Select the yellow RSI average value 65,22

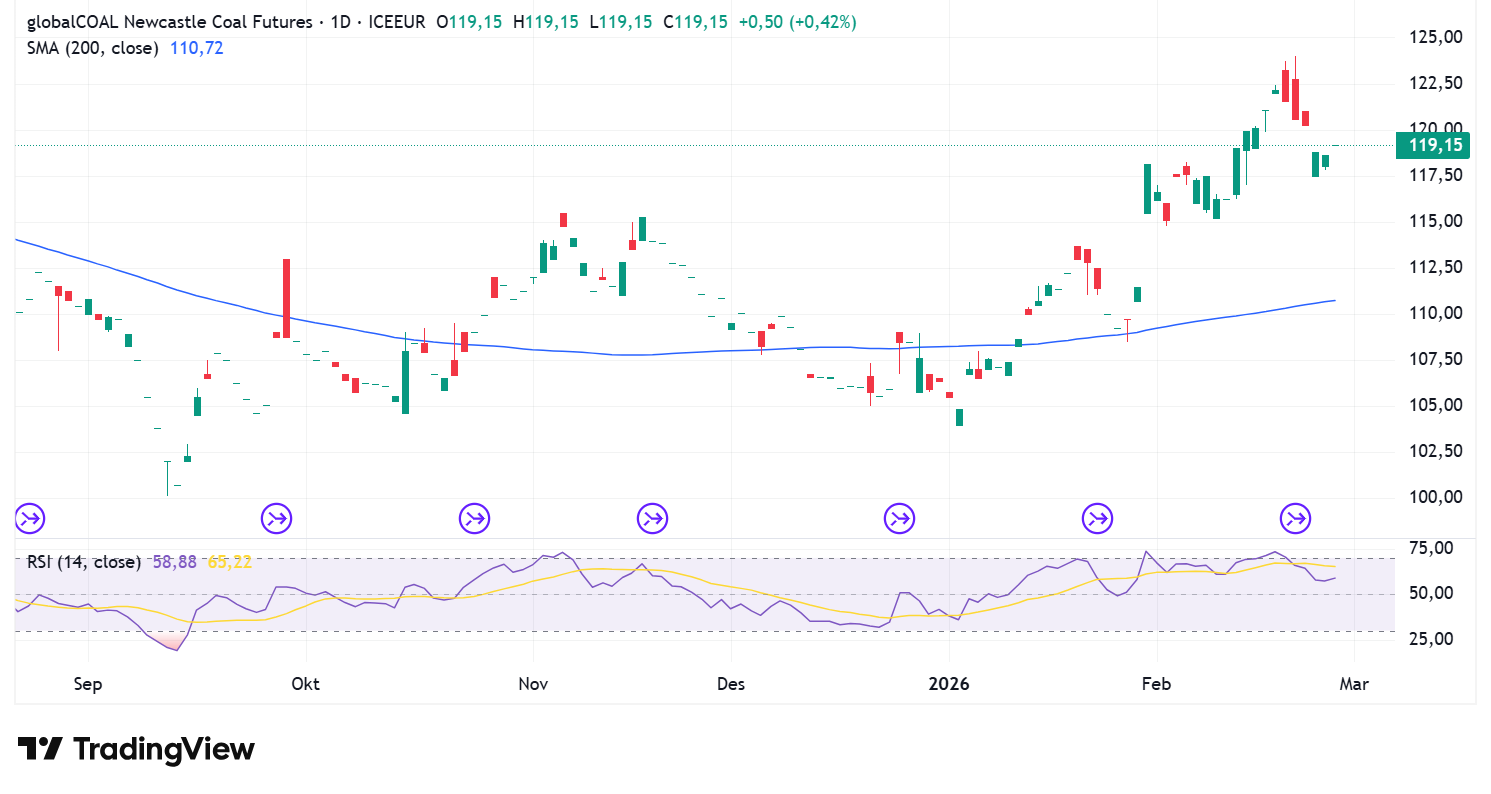coord(229,562)
